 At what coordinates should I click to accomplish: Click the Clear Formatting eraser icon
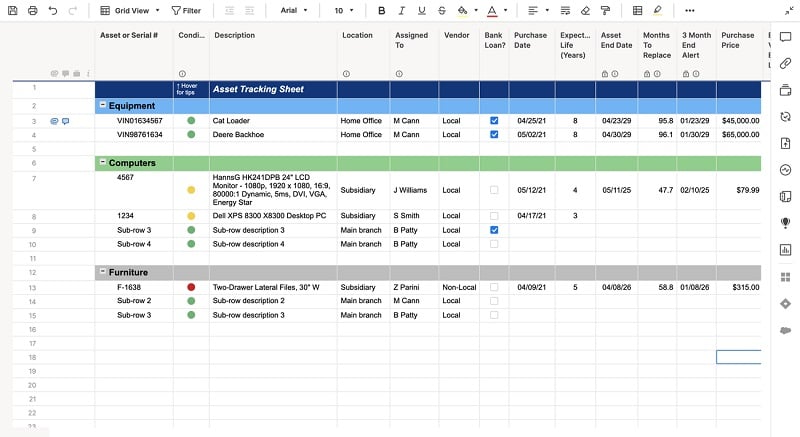(585, 10)
